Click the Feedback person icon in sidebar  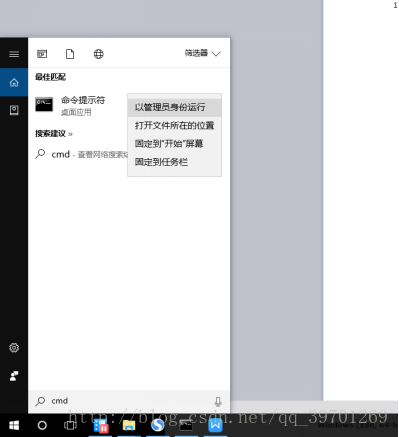click(14, 376)
